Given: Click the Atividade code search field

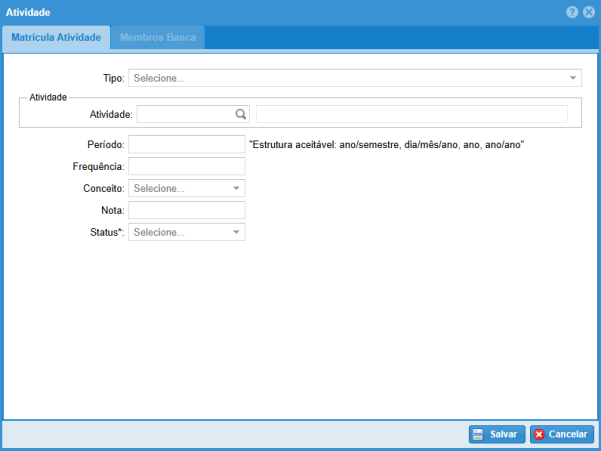Looking at the screenshot, I should 185,114.
